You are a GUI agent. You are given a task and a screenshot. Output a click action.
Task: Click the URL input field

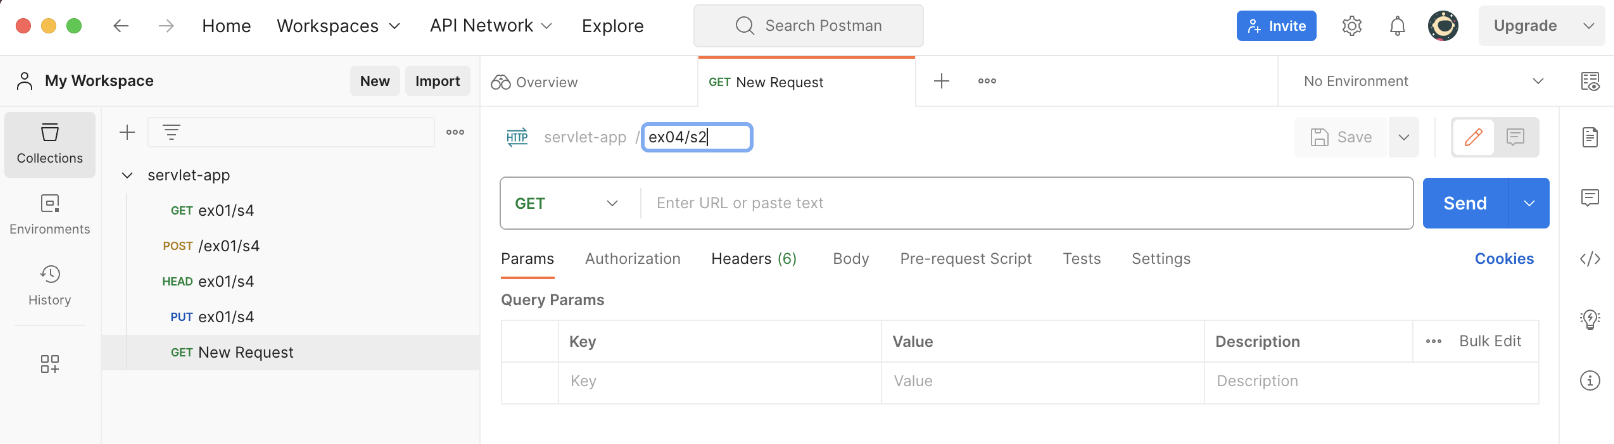(1026, 203)
